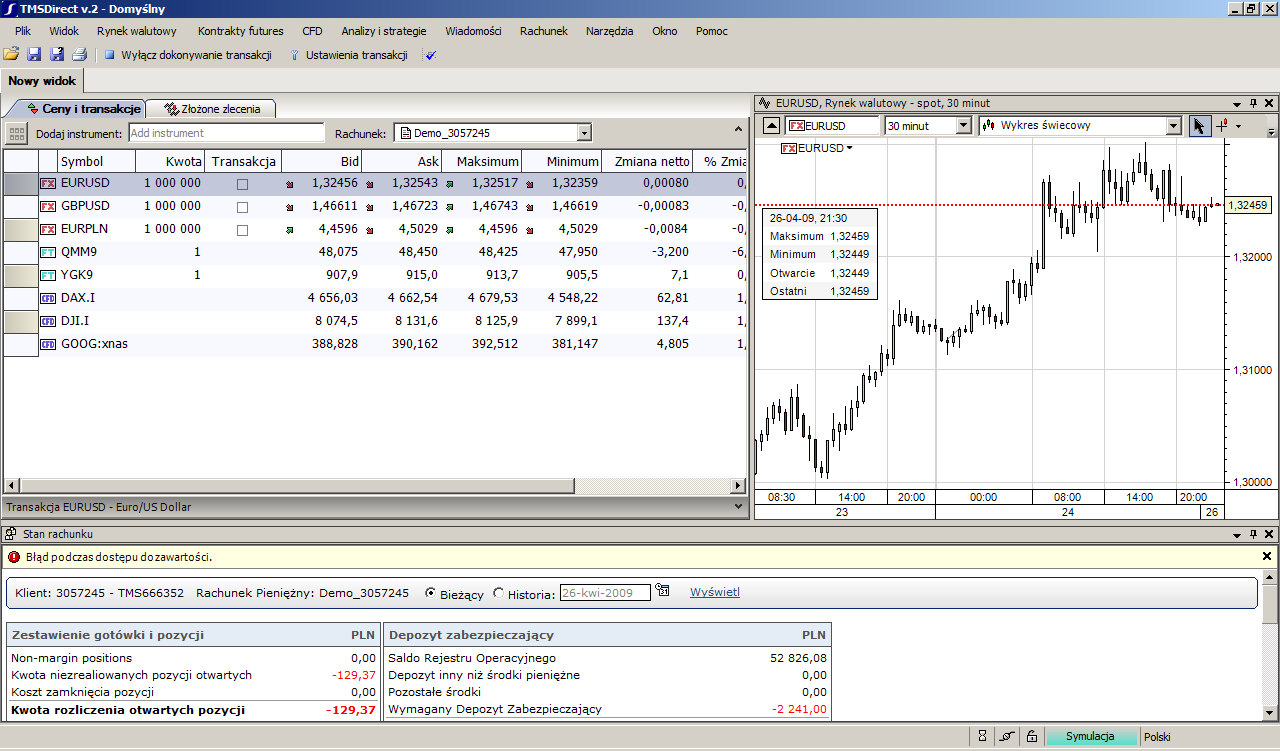The width and height of the screenshot is (1280, 751).
Task: Close the yellow error message bar
Action: (x=1267, y=556)
